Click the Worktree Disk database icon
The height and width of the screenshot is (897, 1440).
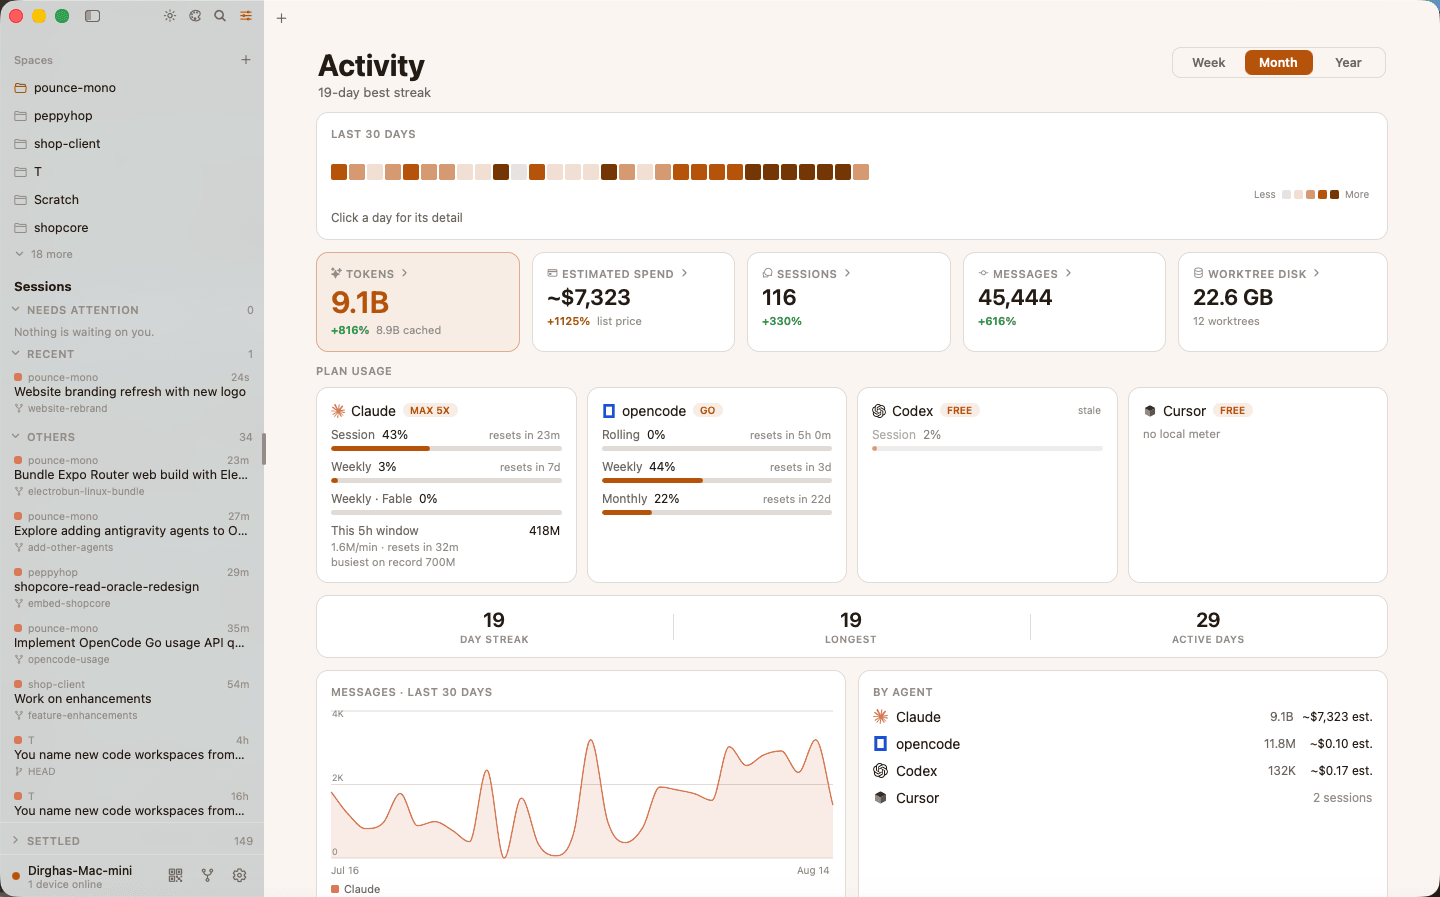1198,273
